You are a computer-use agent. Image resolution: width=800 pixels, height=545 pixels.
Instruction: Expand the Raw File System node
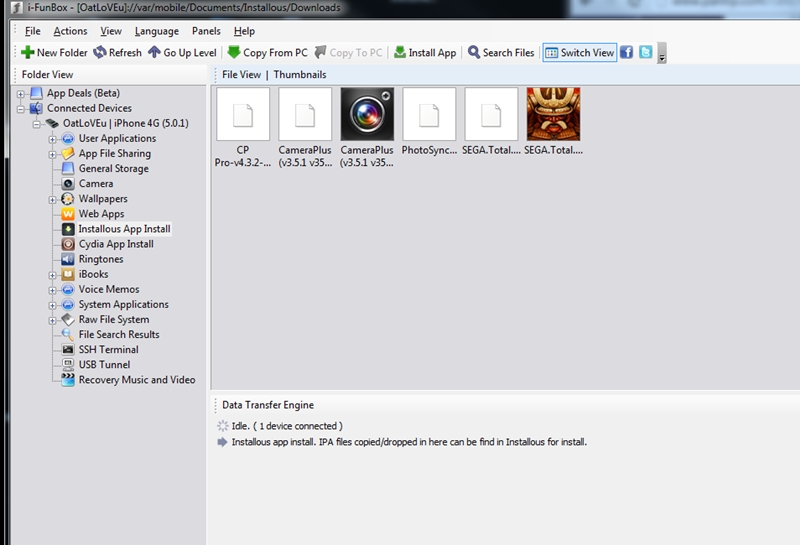click(53, 320)
